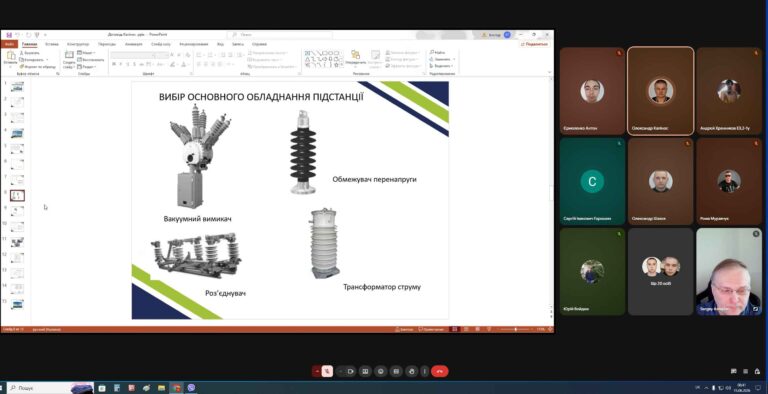Image resolution: width=768 pixels, height=394 pixels.
Task: Switch to normal view icon in status bar
Action: point(455,329)
